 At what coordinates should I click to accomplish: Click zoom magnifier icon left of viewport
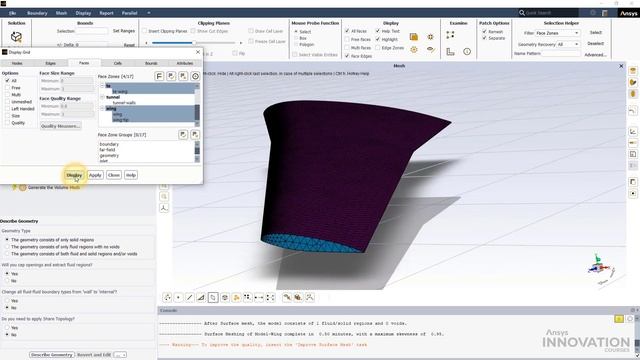coord(164,196)
